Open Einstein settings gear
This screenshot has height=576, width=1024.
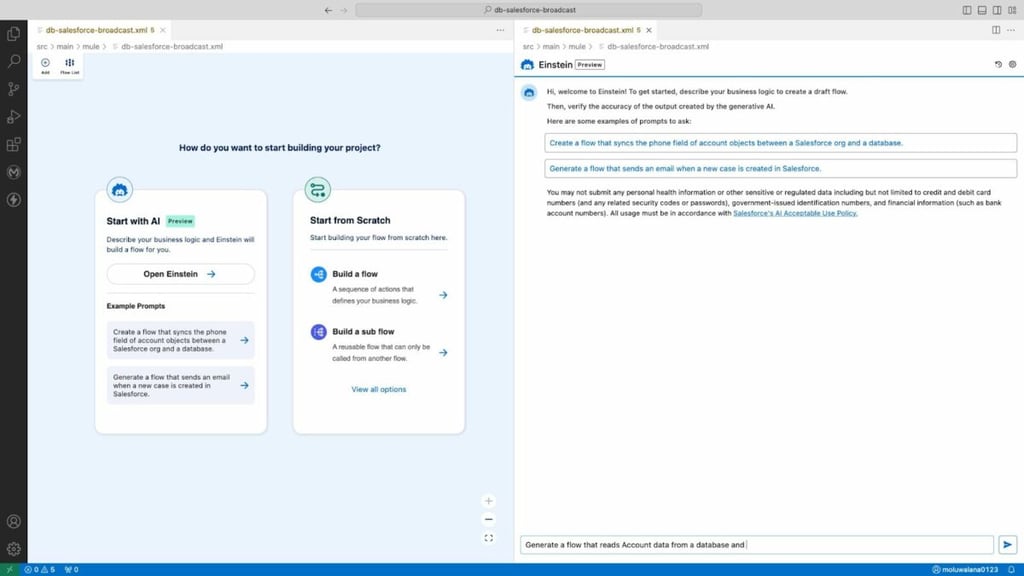click(x=1012, y=65)
